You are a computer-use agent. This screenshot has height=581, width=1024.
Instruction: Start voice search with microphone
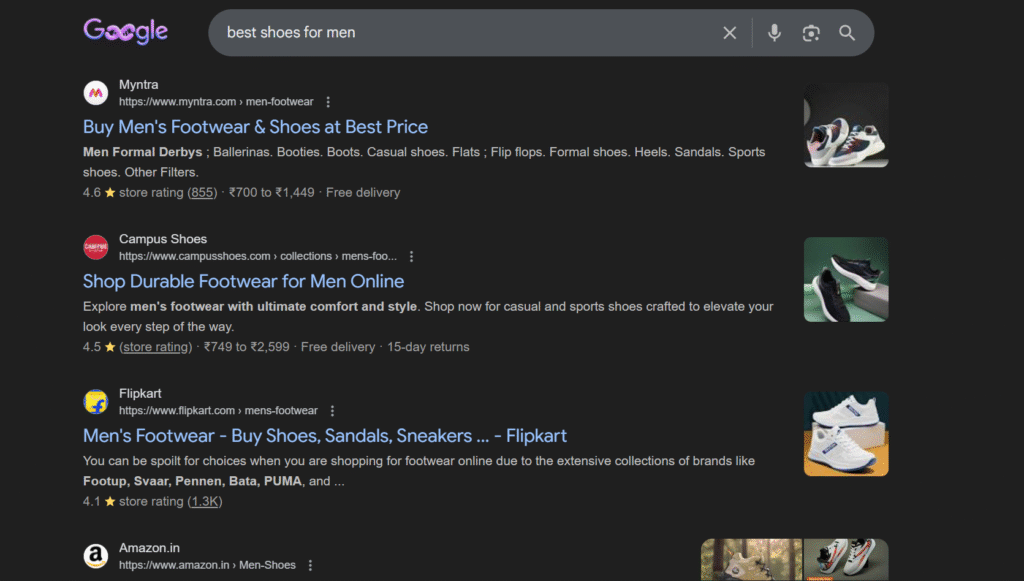coord(774,33)
